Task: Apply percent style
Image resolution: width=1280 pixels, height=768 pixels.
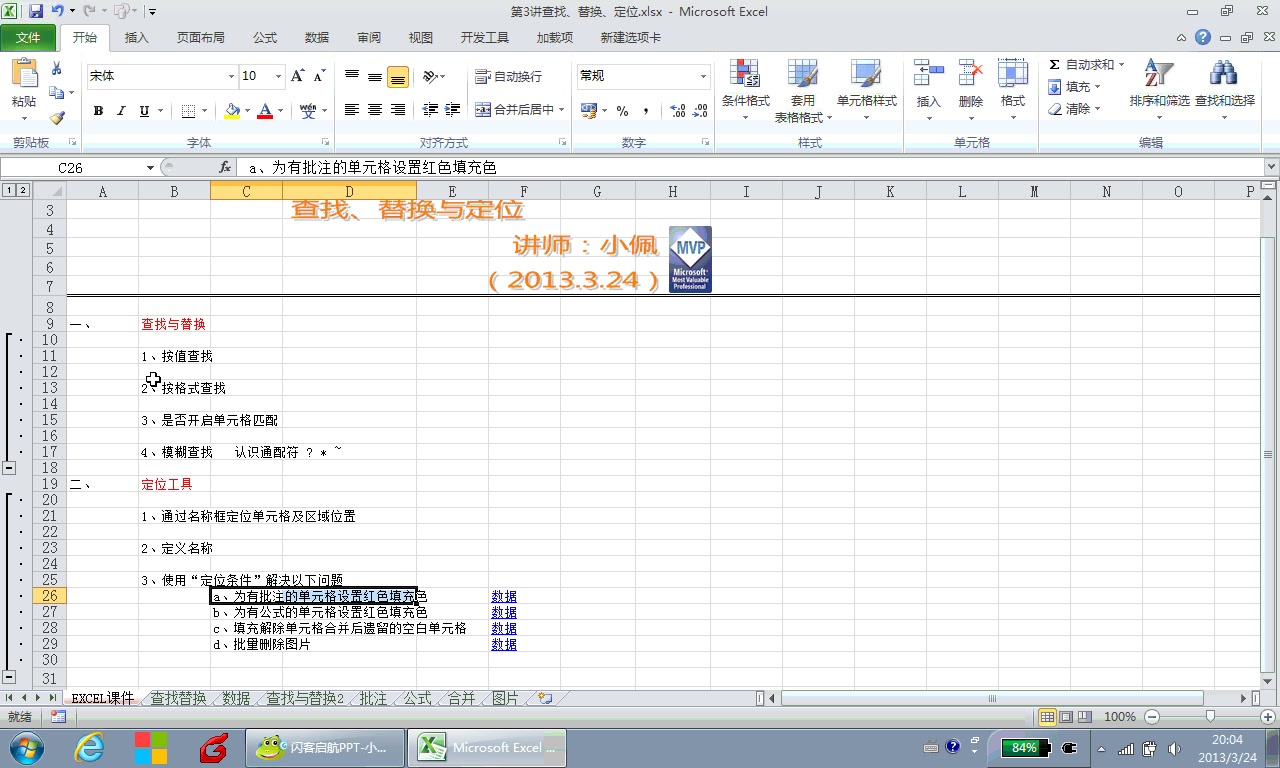Action: [x=622, y=110]
